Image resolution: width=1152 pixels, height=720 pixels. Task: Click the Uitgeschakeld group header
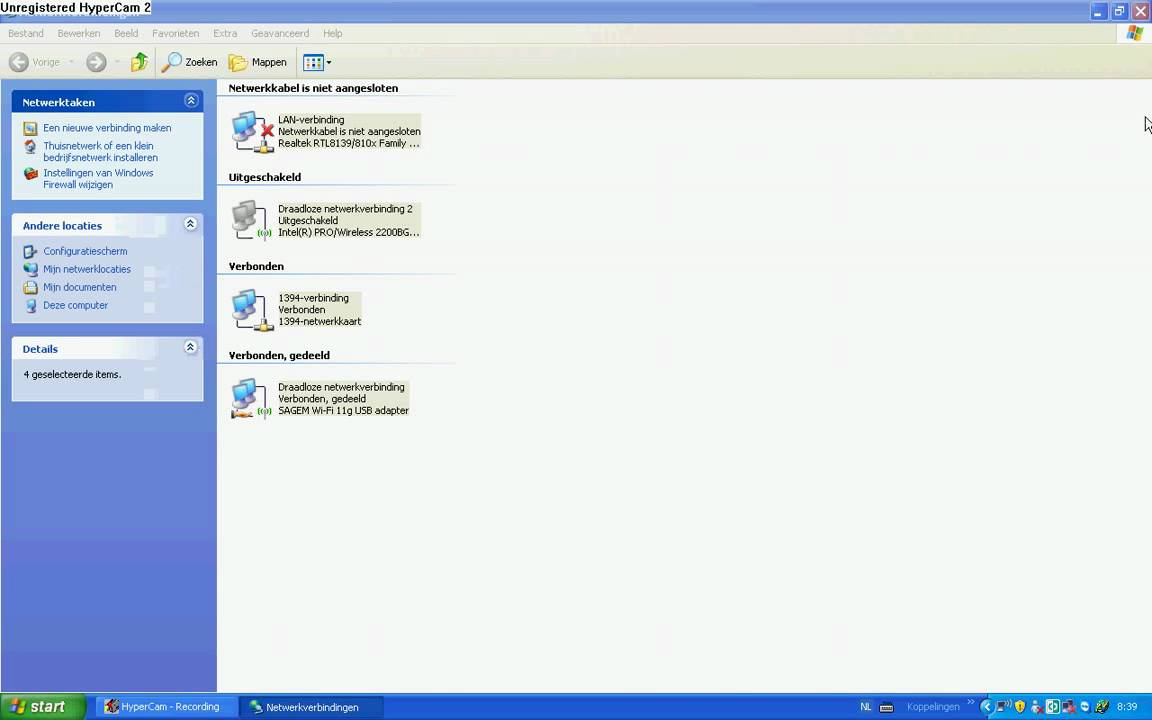(264, 177)
